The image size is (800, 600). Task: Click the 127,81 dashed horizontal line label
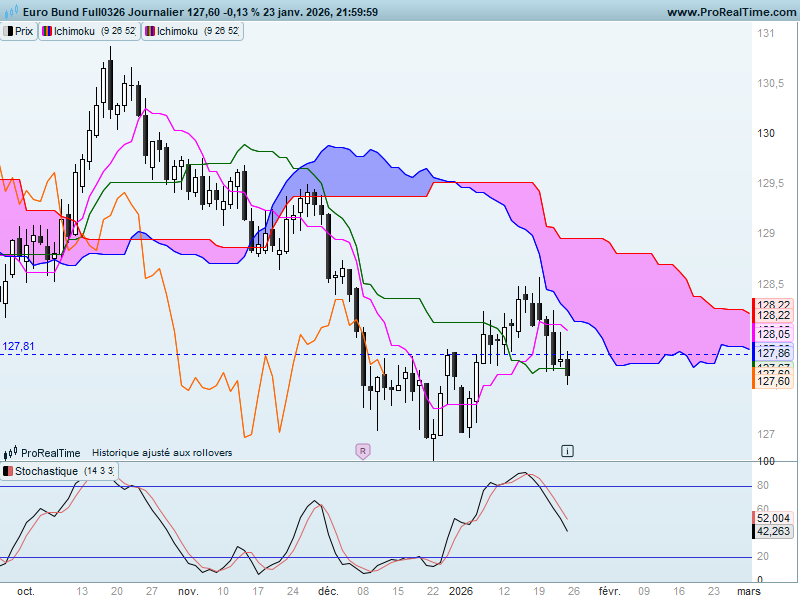(18, 346)
